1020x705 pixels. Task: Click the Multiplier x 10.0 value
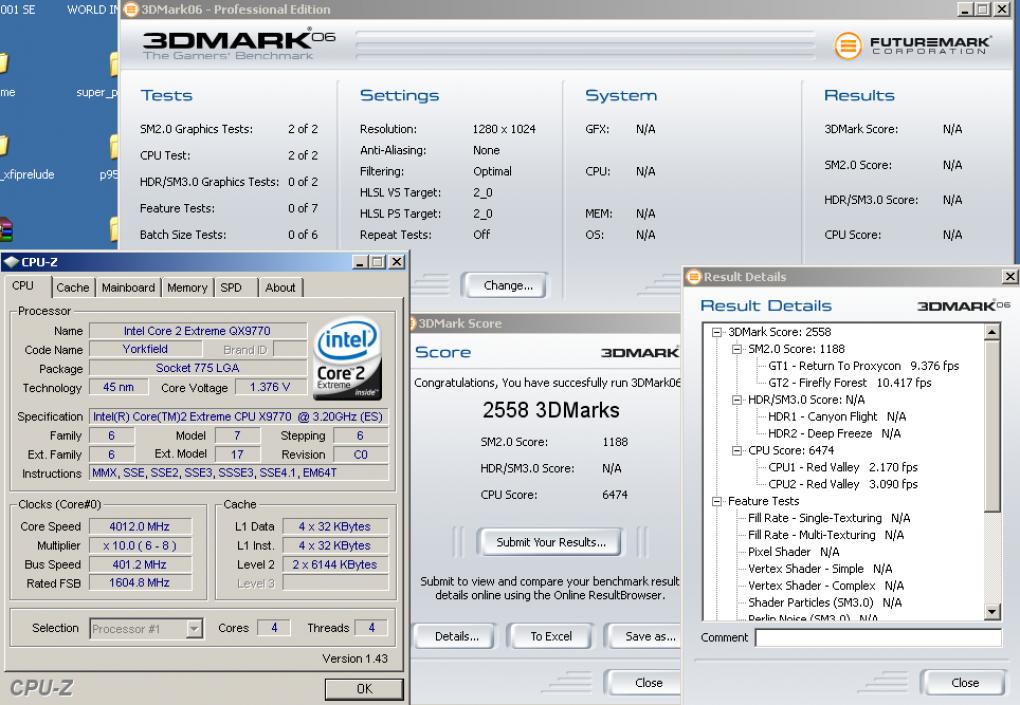coord(140,546)
